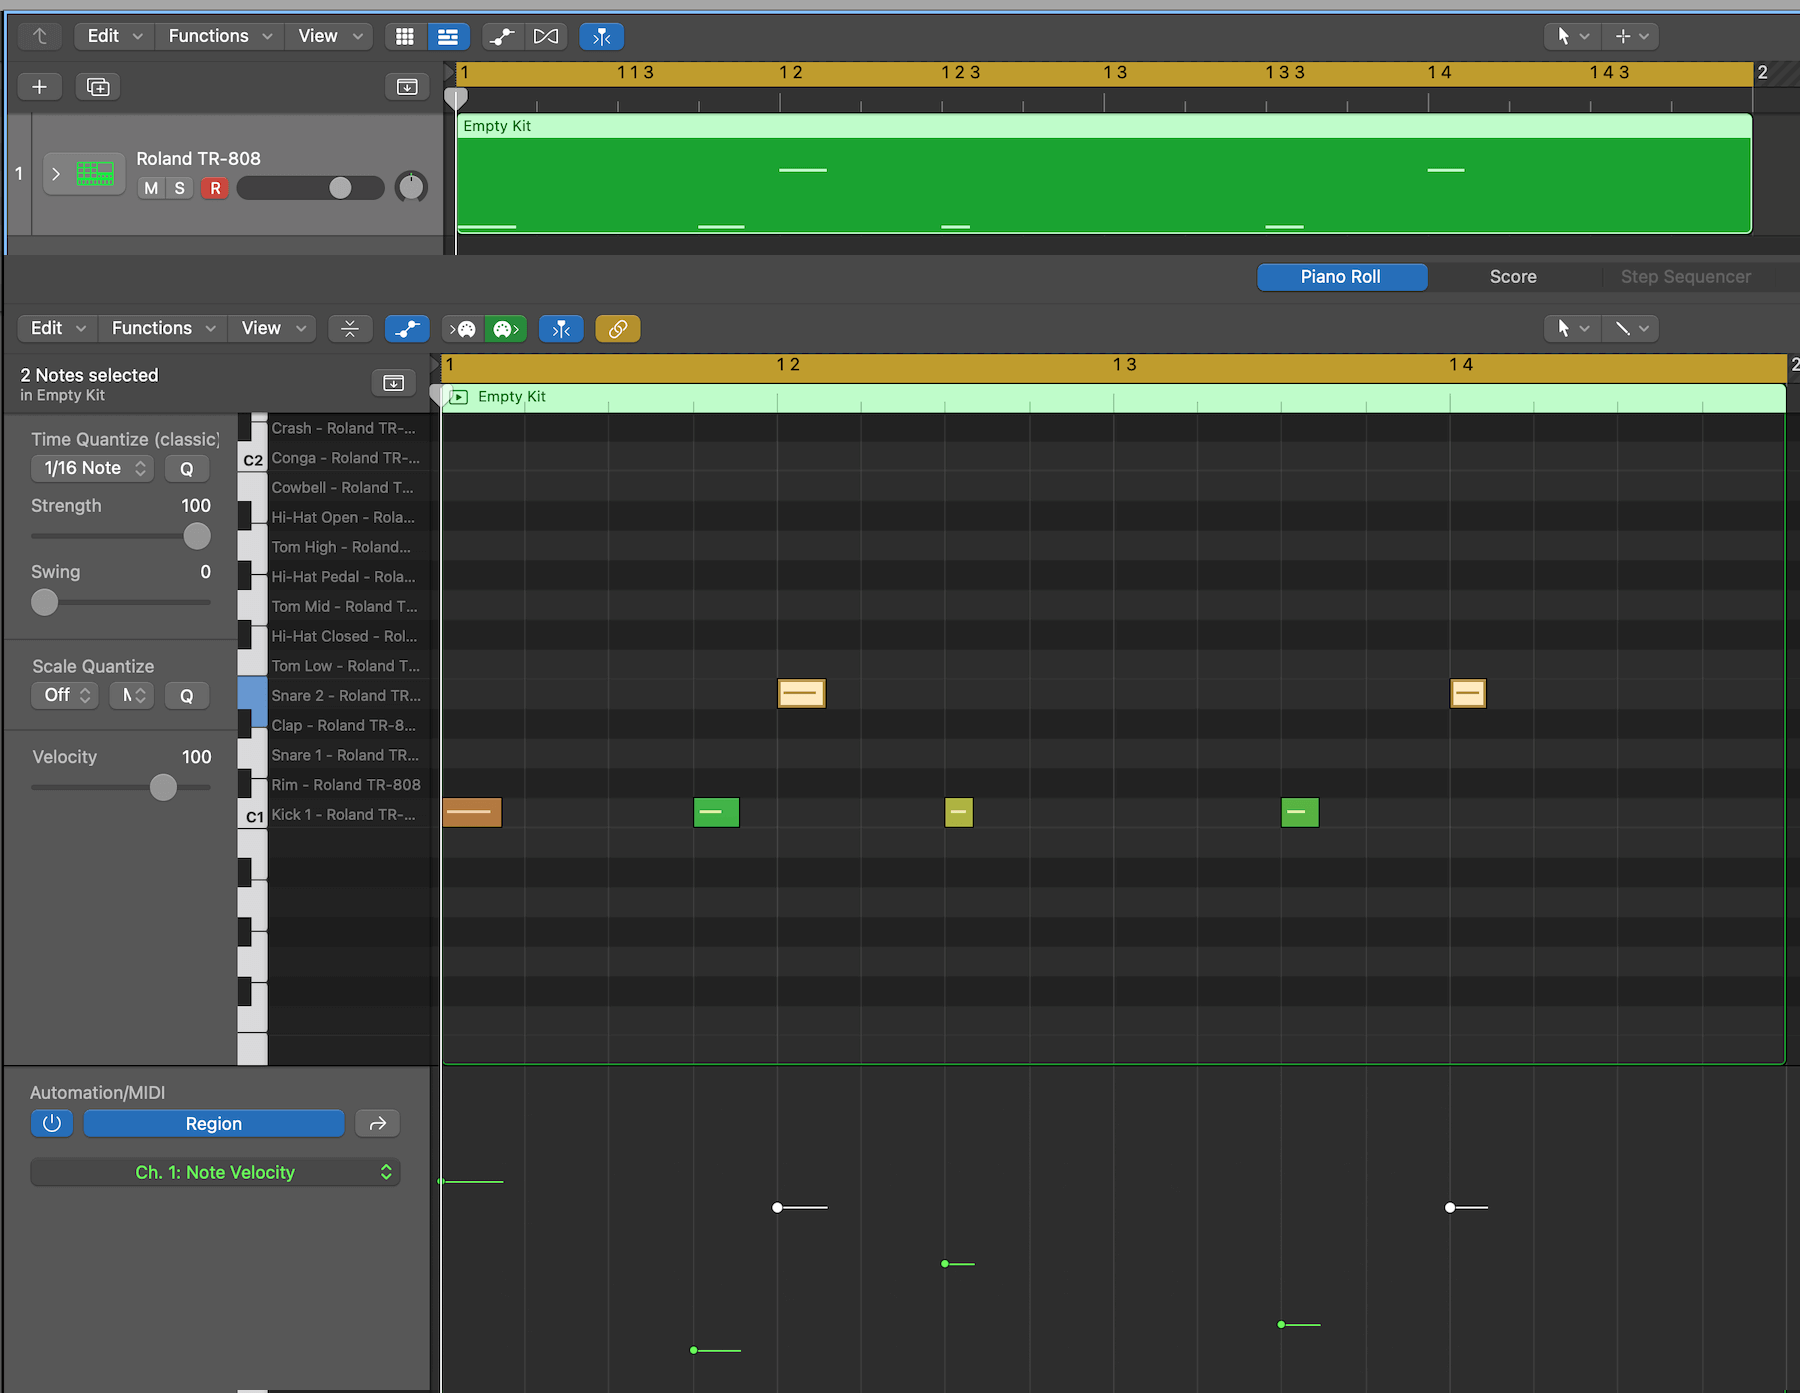Viewport: 1800px width, 1393px height.
Task: Click the back arrow in Tracks area toolbar
Action: [40, 36]
